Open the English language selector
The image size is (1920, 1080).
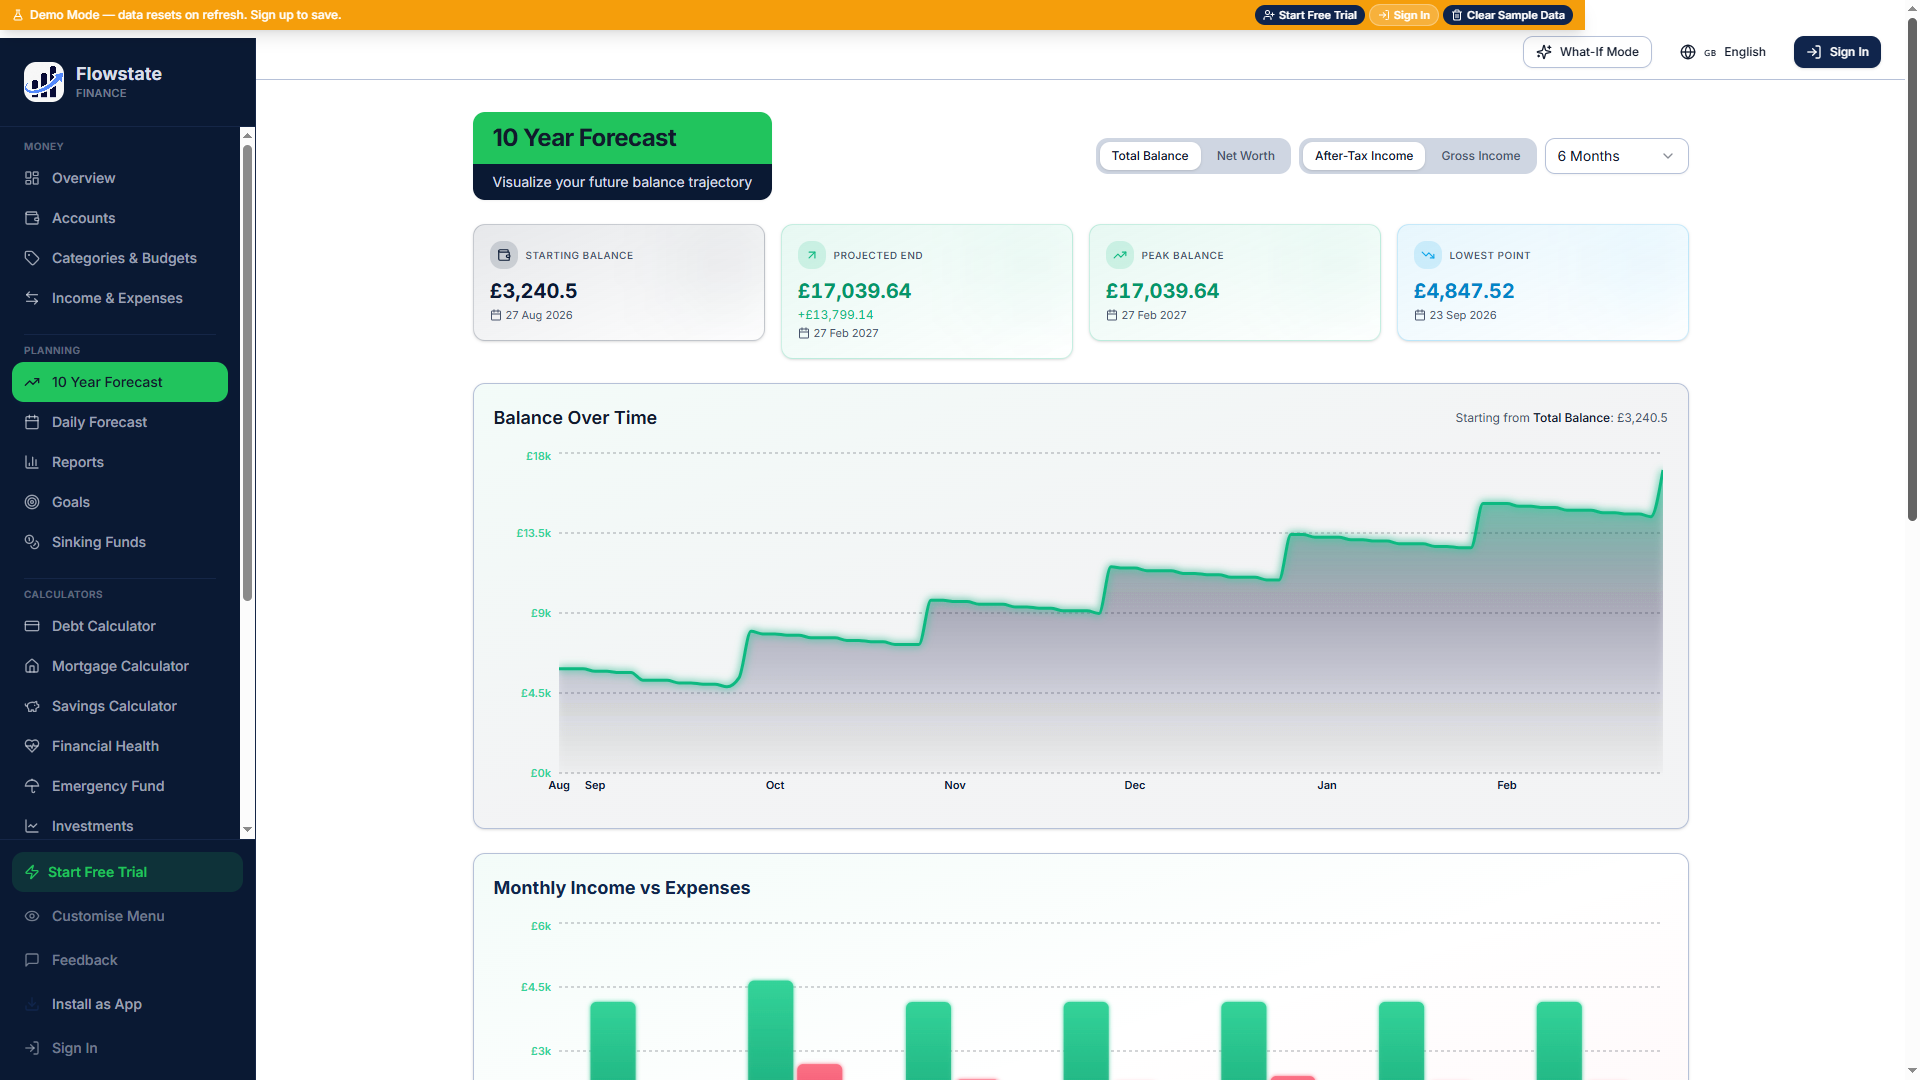coord(1723,52)
